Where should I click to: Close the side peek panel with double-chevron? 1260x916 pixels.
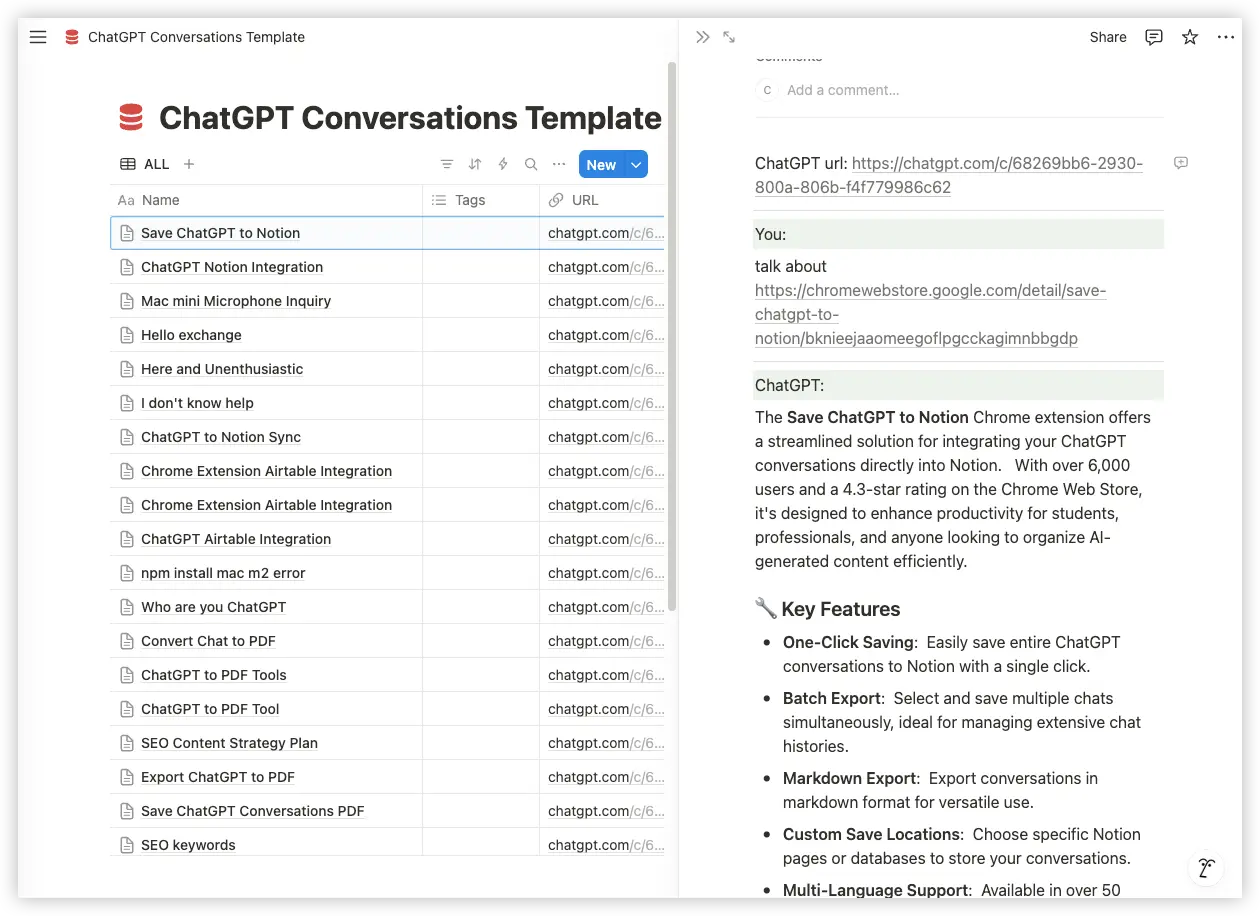coord(702,37)
